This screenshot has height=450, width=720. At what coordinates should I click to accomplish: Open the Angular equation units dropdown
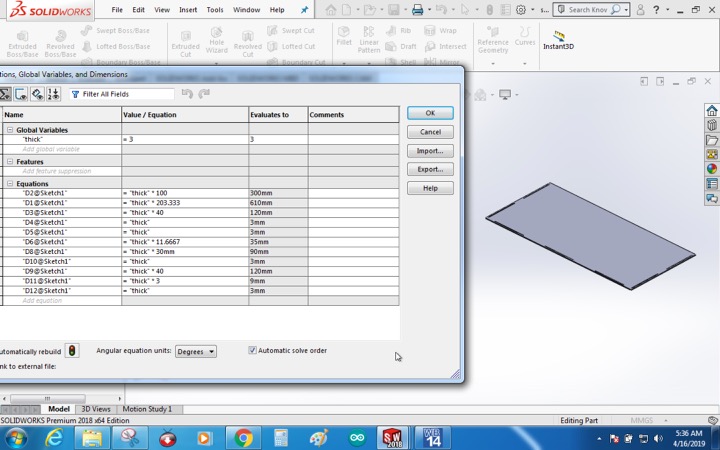196,351
